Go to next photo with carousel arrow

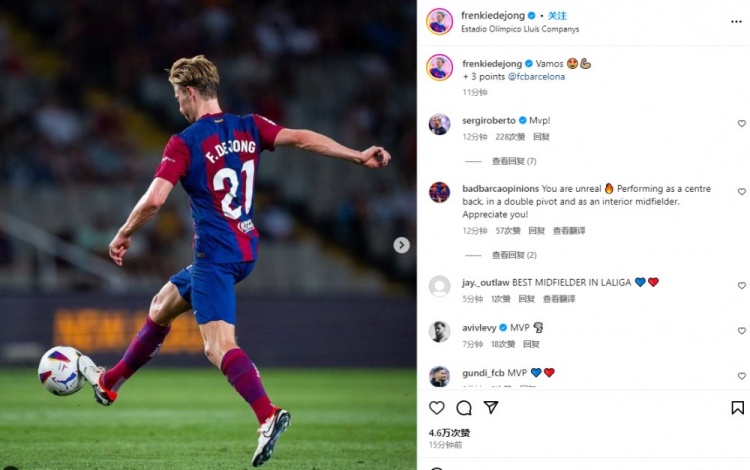(x=401, y=245)
